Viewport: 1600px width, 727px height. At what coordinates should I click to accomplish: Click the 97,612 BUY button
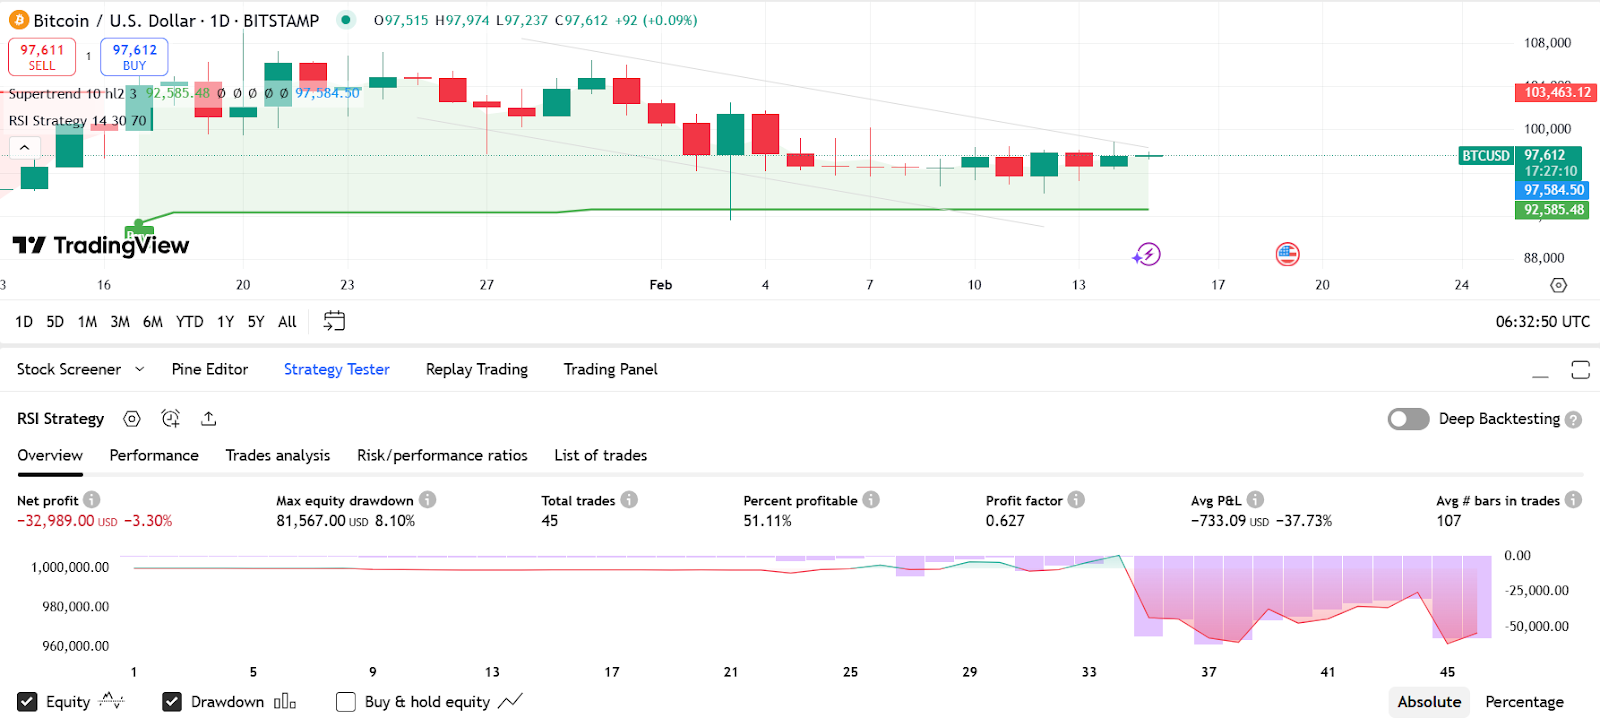[134, 57]
